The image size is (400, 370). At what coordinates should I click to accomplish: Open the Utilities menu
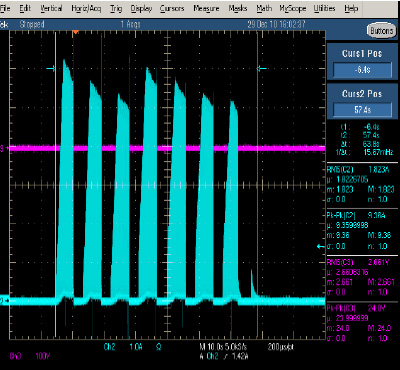click(325, 9)
